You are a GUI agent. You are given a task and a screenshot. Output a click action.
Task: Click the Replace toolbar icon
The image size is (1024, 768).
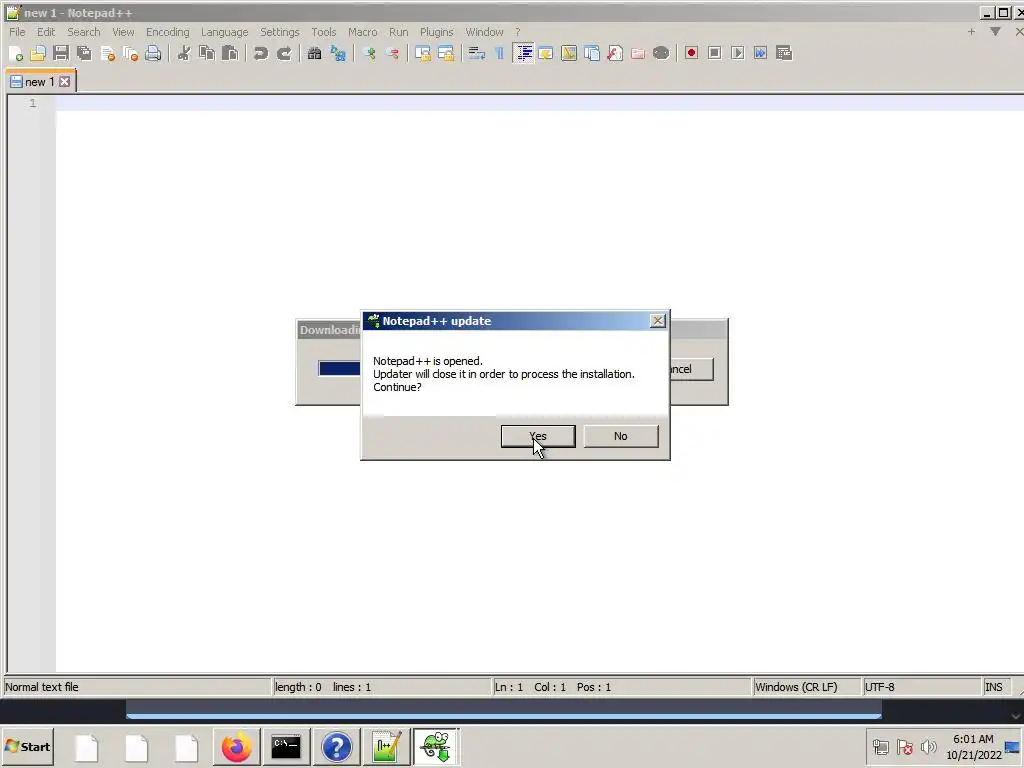(338, 54)
